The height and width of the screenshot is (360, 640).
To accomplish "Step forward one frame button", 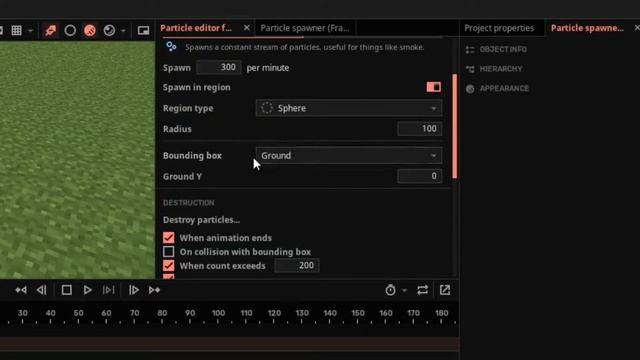I will pyautogui.click(x=133, y=290).
